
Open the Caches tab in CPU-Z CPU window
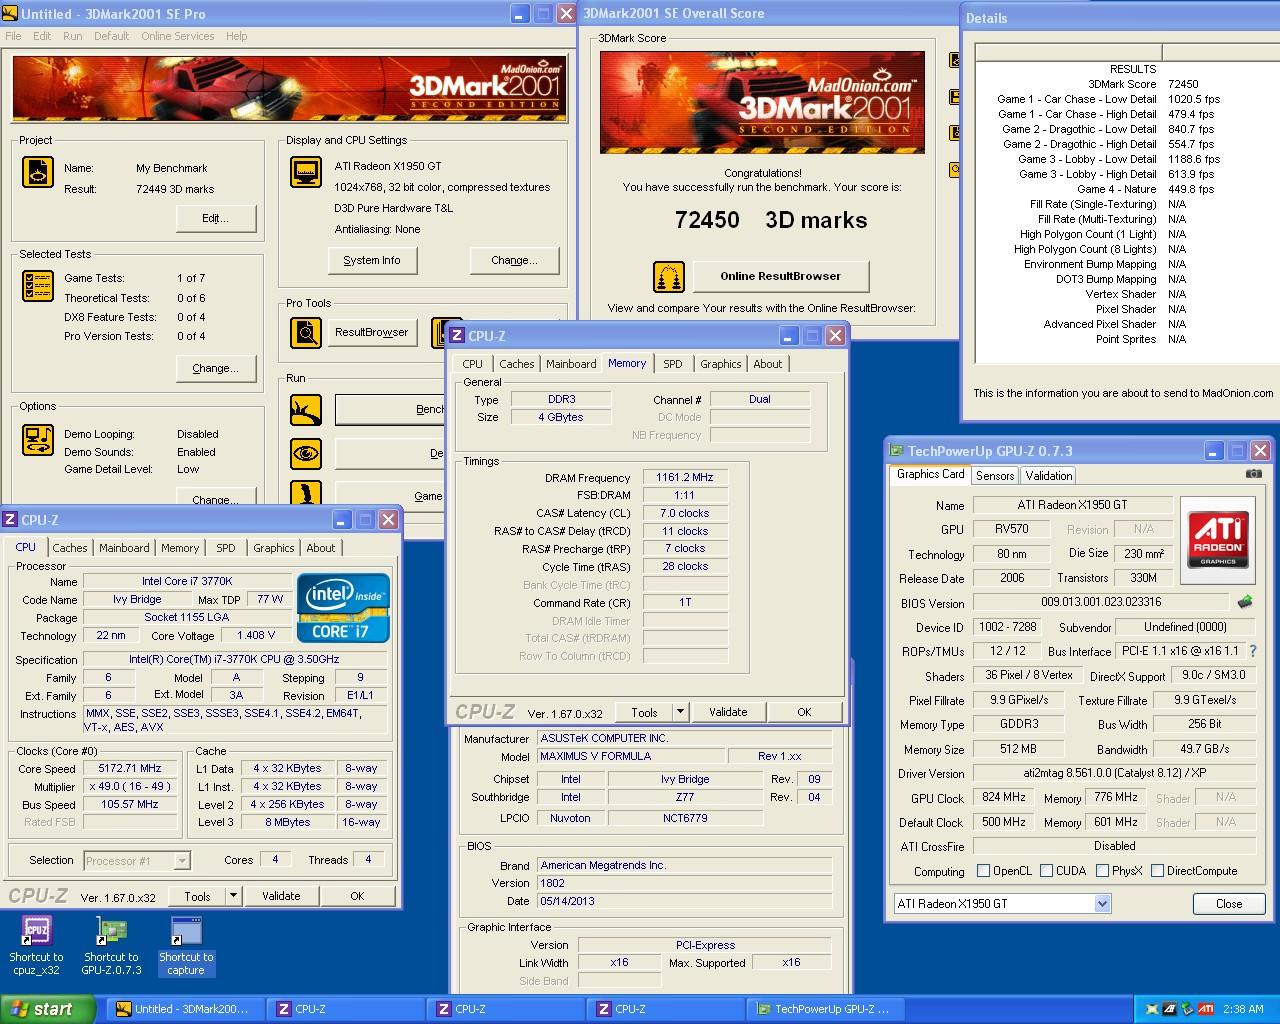pos(70,548)
